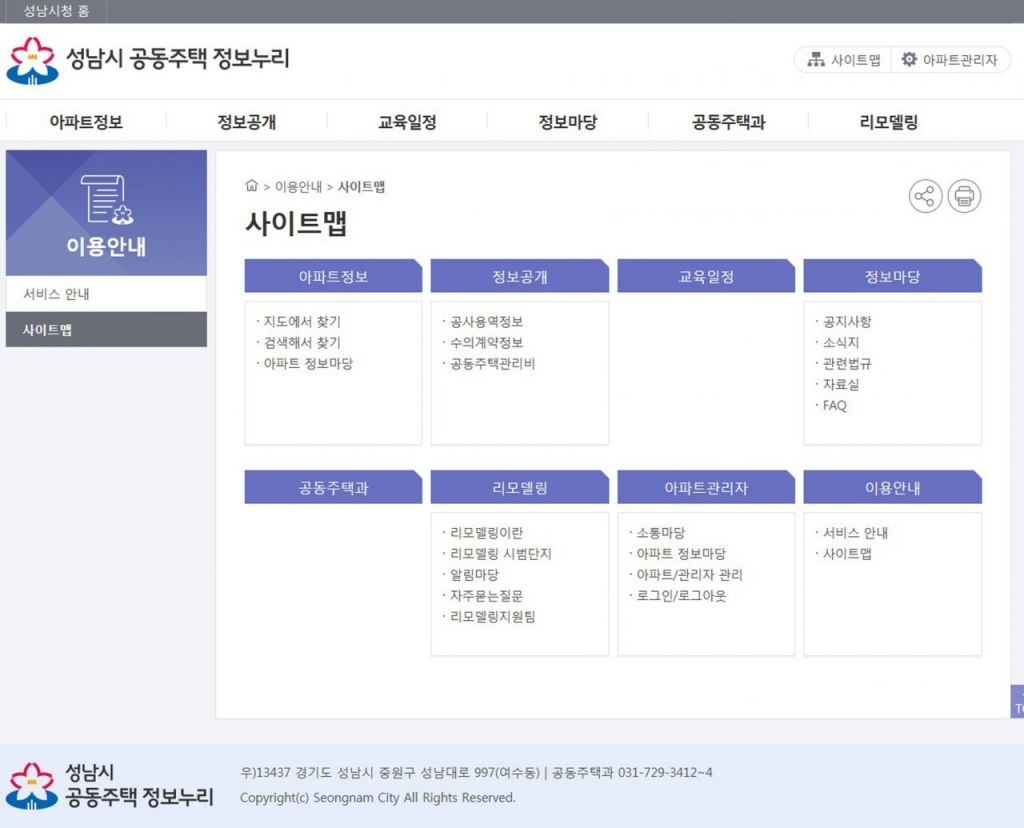Open 지도에서 찾기 link
Screen dimensions: 1024x828
coord(301,322)
